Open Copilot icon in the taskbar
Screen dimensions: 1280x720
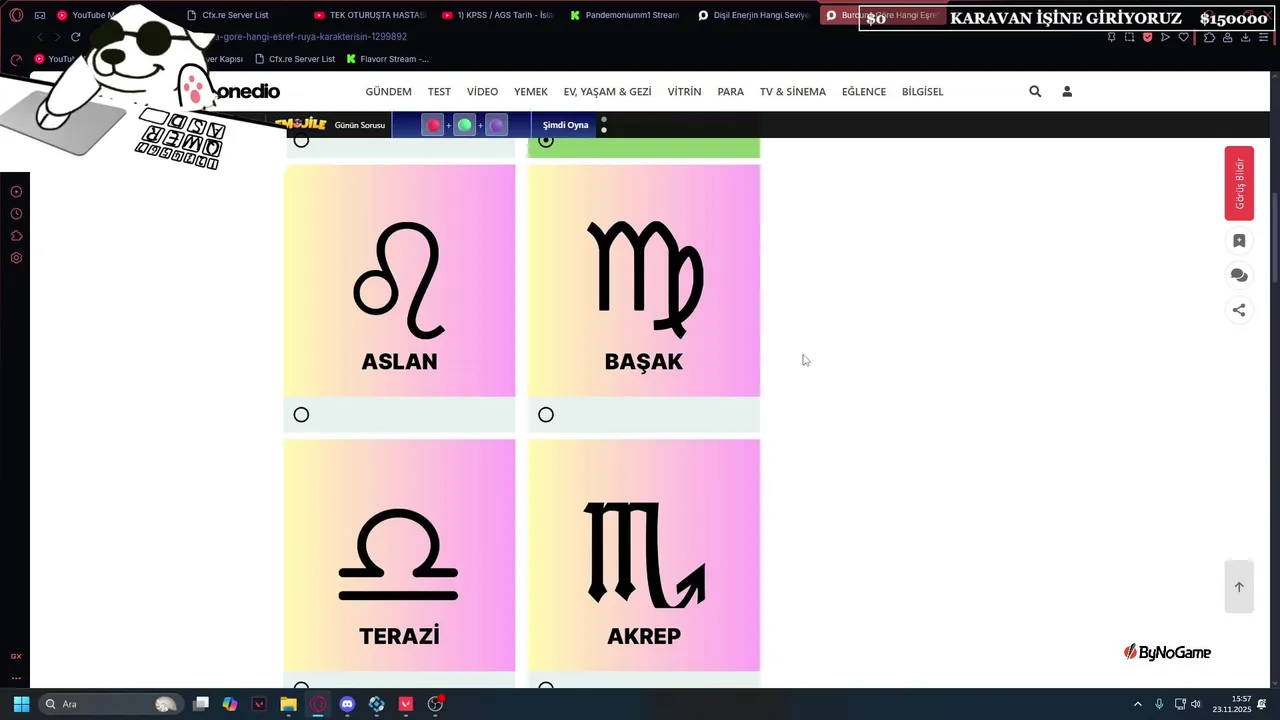click(230, 704)
